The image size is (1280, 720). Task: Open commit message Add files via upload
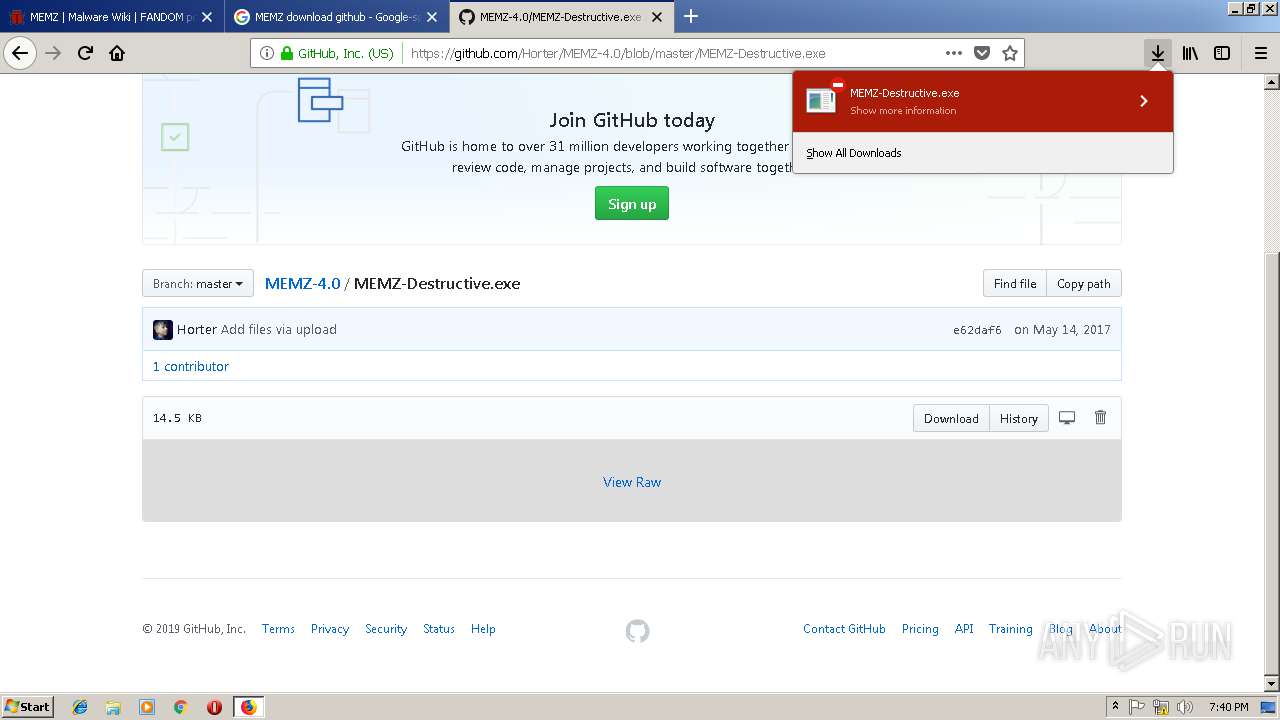point(279,330)
